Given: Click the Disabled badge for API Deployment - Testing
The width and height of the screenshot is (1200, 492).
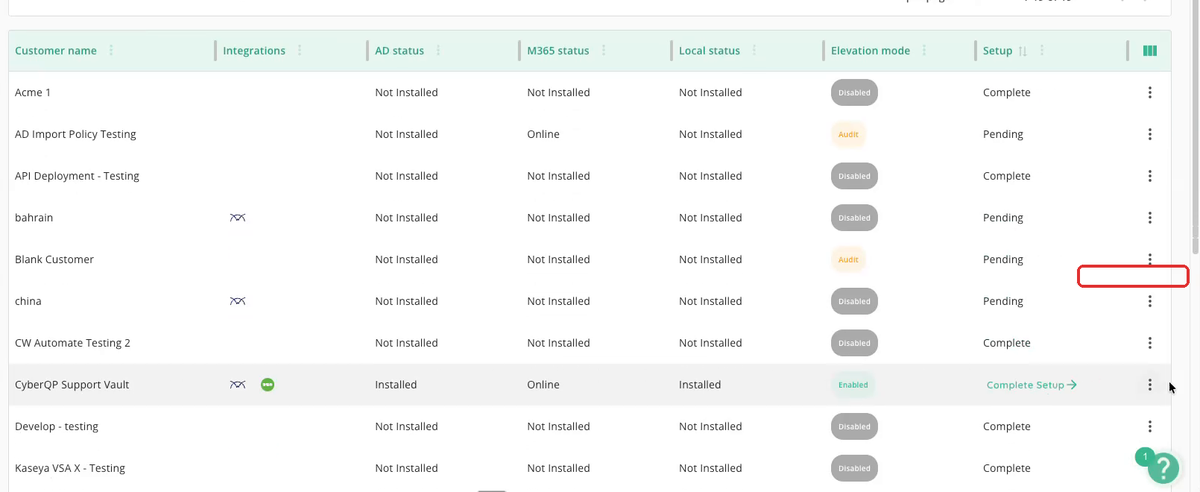Looking at the screenshot, I should pyautogui.click(x=854, y=176).
